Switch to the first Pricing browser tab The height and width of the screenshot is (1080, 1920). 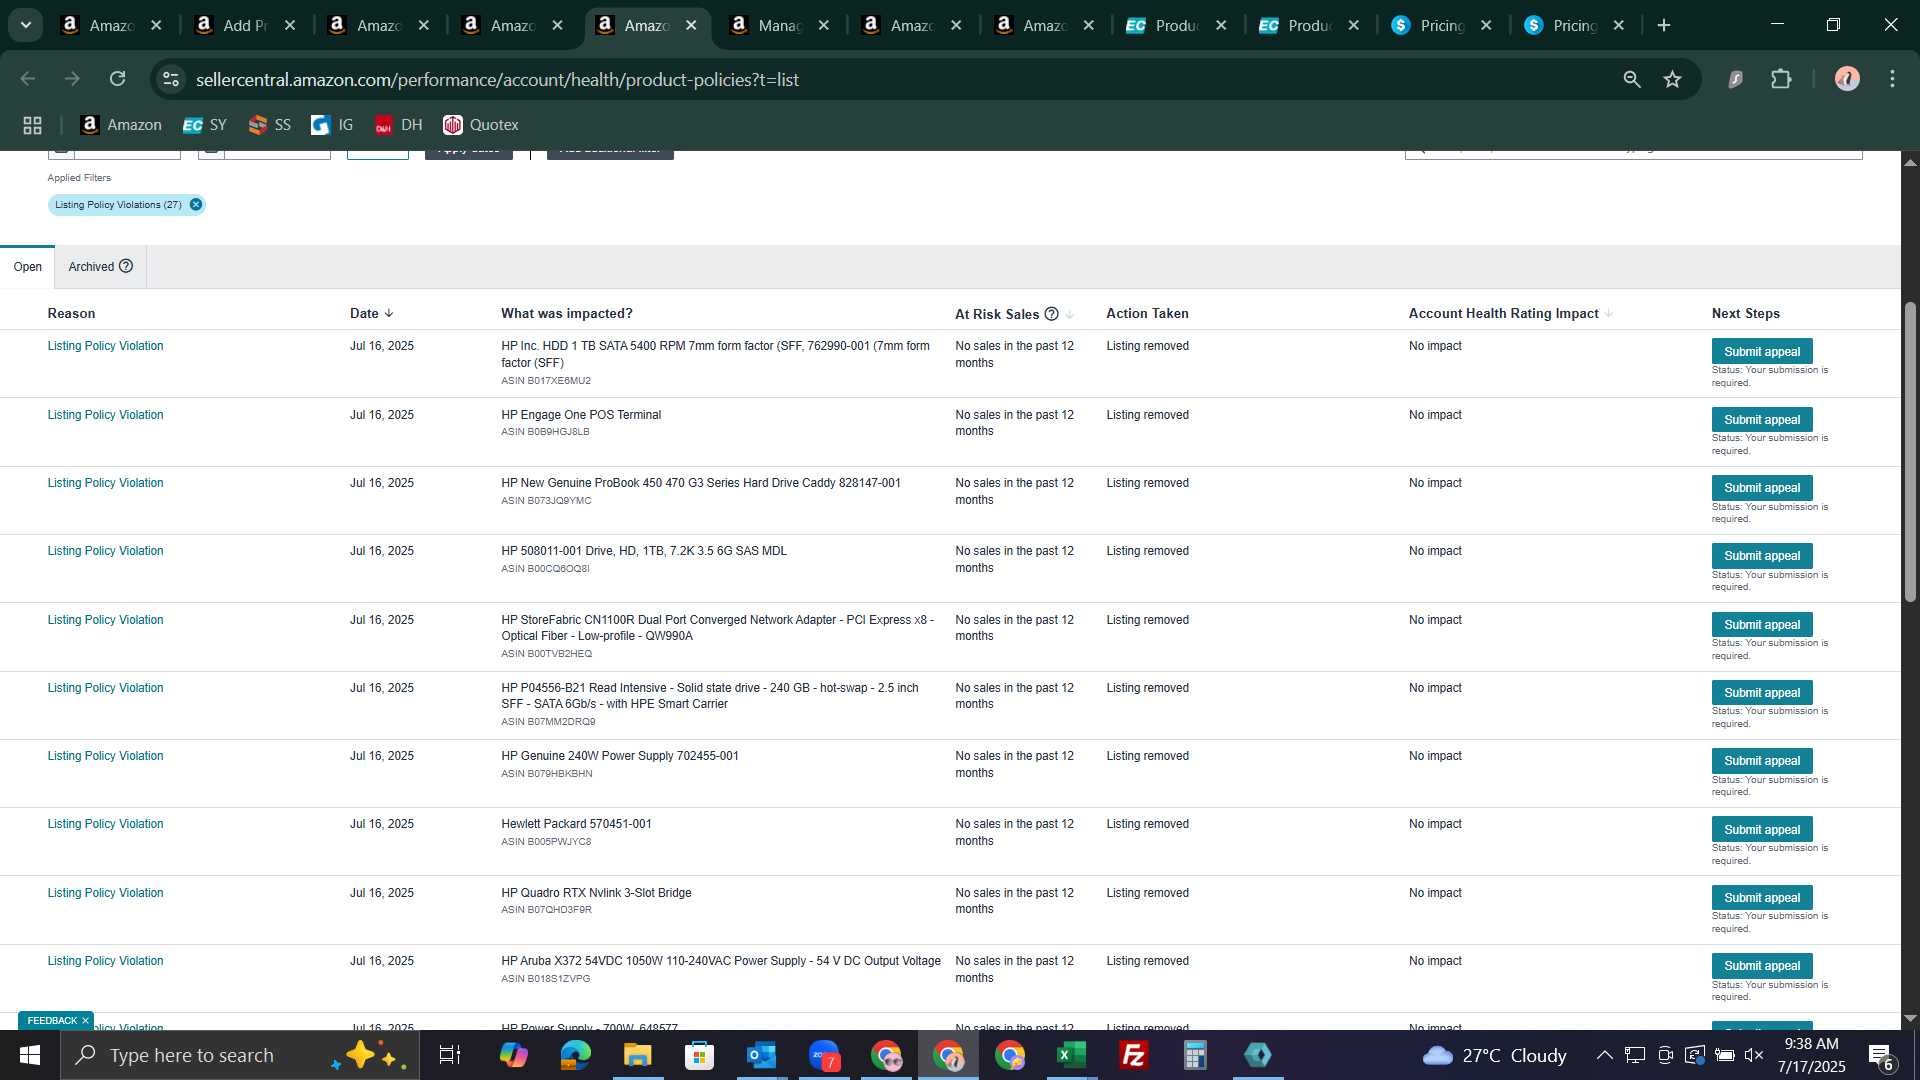(x=1441, y=25)
